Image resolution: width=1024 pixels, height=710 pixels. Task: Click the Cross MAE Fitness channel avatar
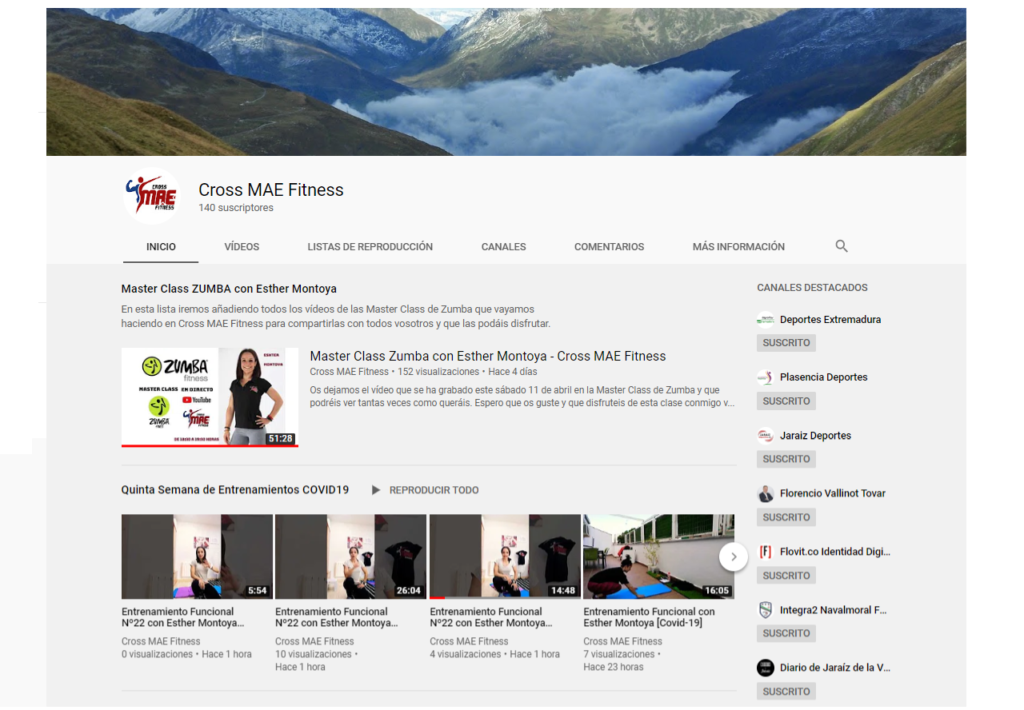tap(152, 196)
